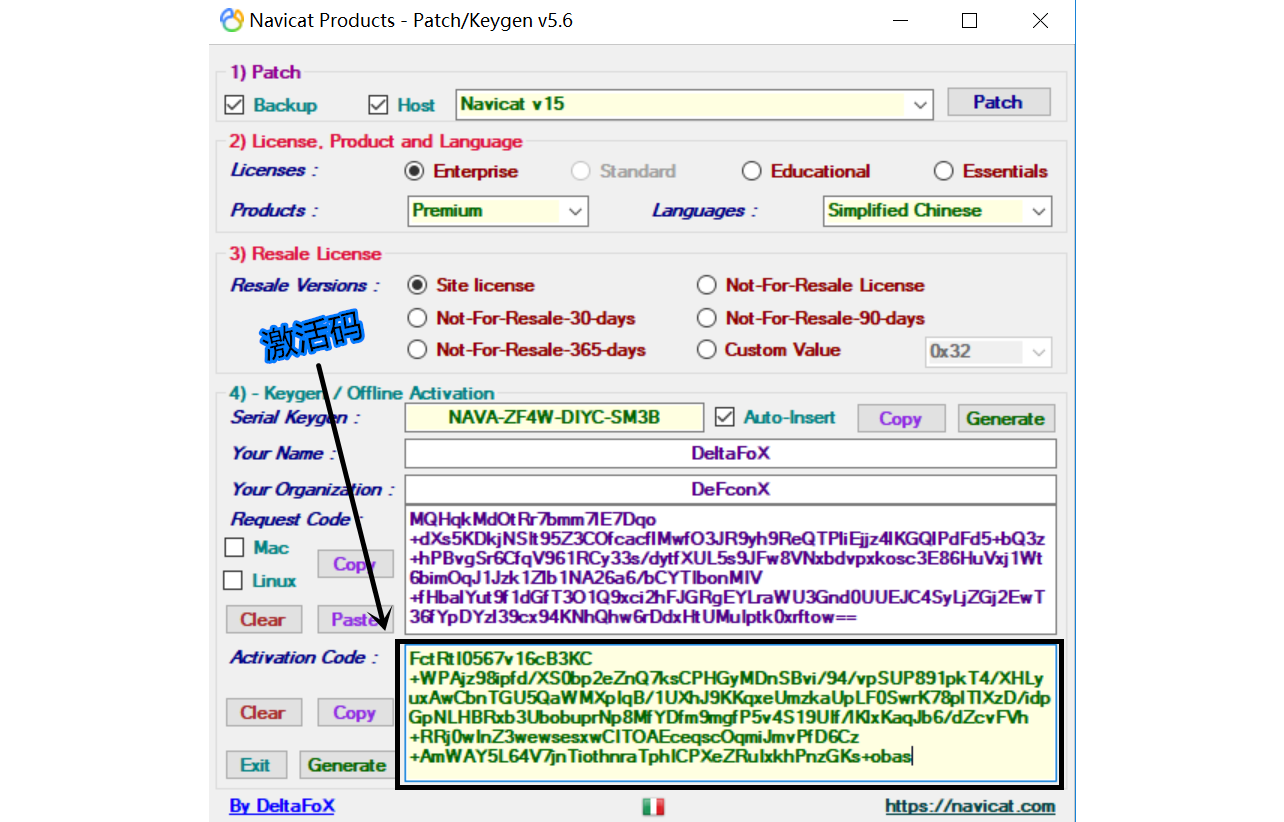This screenshot has width=1284, height=822.
Task: Select Not-For-Resale-365-days option
Action: (418, 350)
